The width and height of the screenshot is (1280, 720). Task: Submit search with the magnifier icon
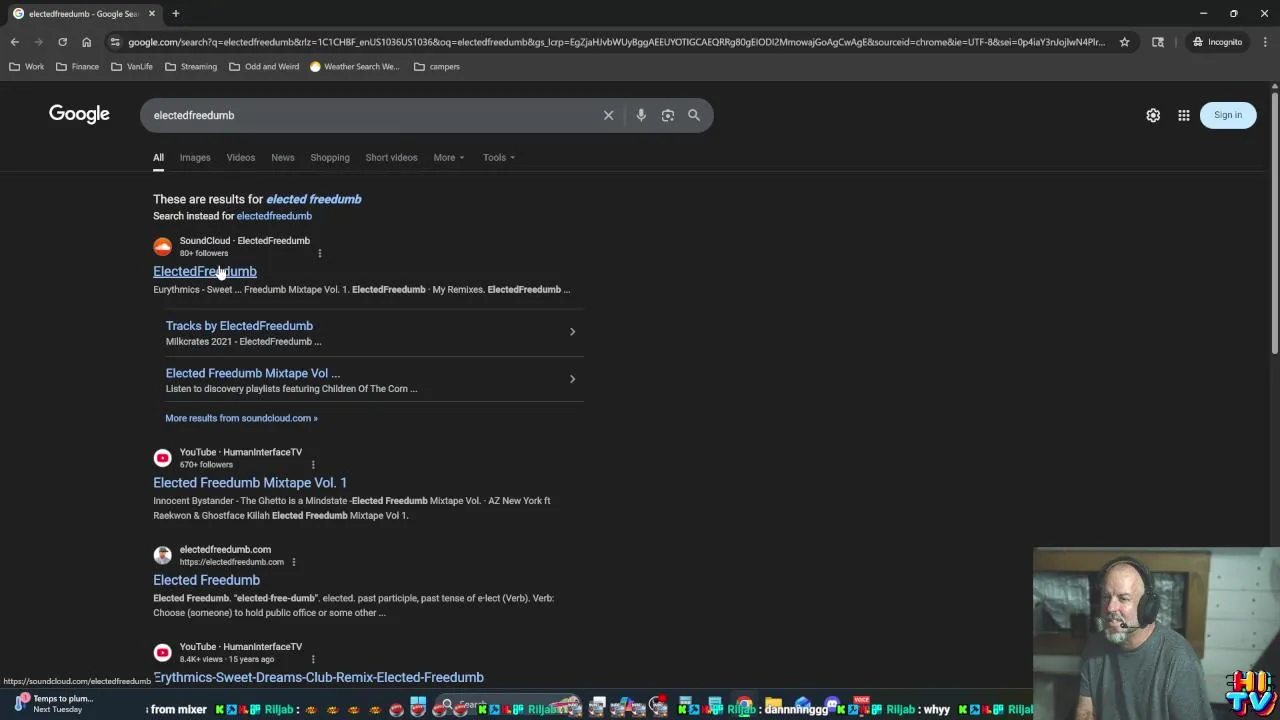pos(694,115)
